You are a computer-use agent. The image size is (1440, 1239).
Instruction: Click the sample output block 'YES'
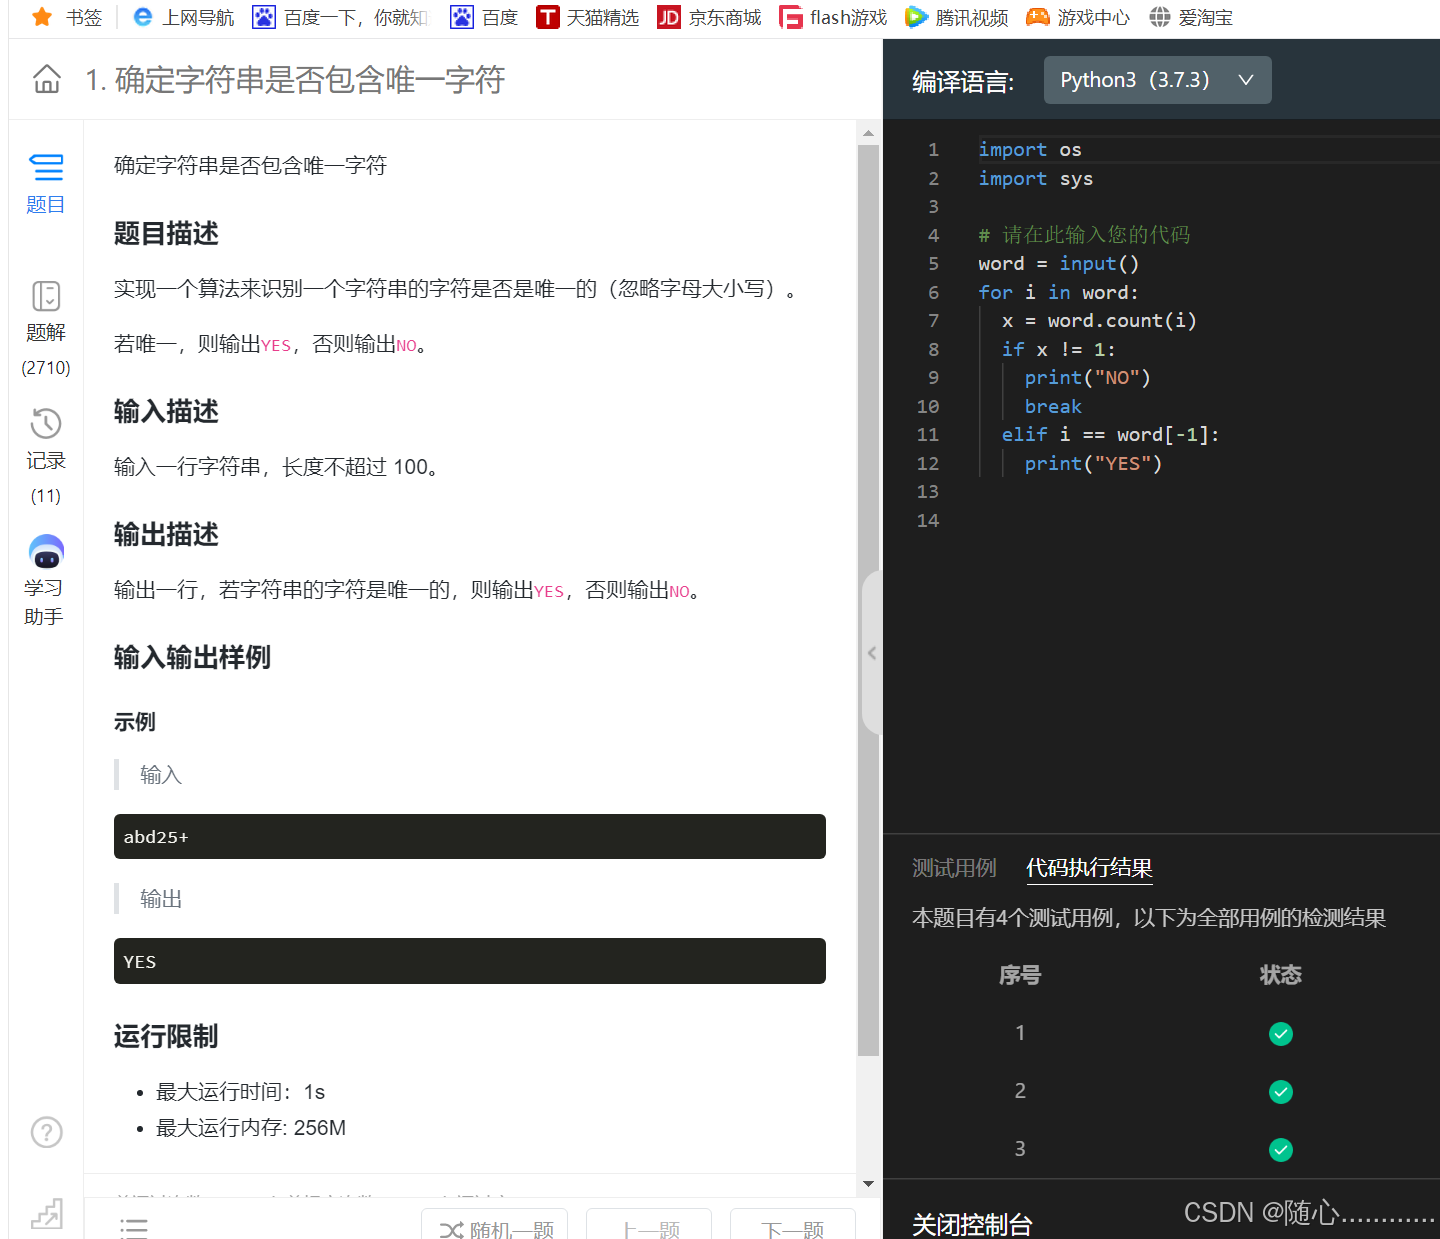coord(470,961)
